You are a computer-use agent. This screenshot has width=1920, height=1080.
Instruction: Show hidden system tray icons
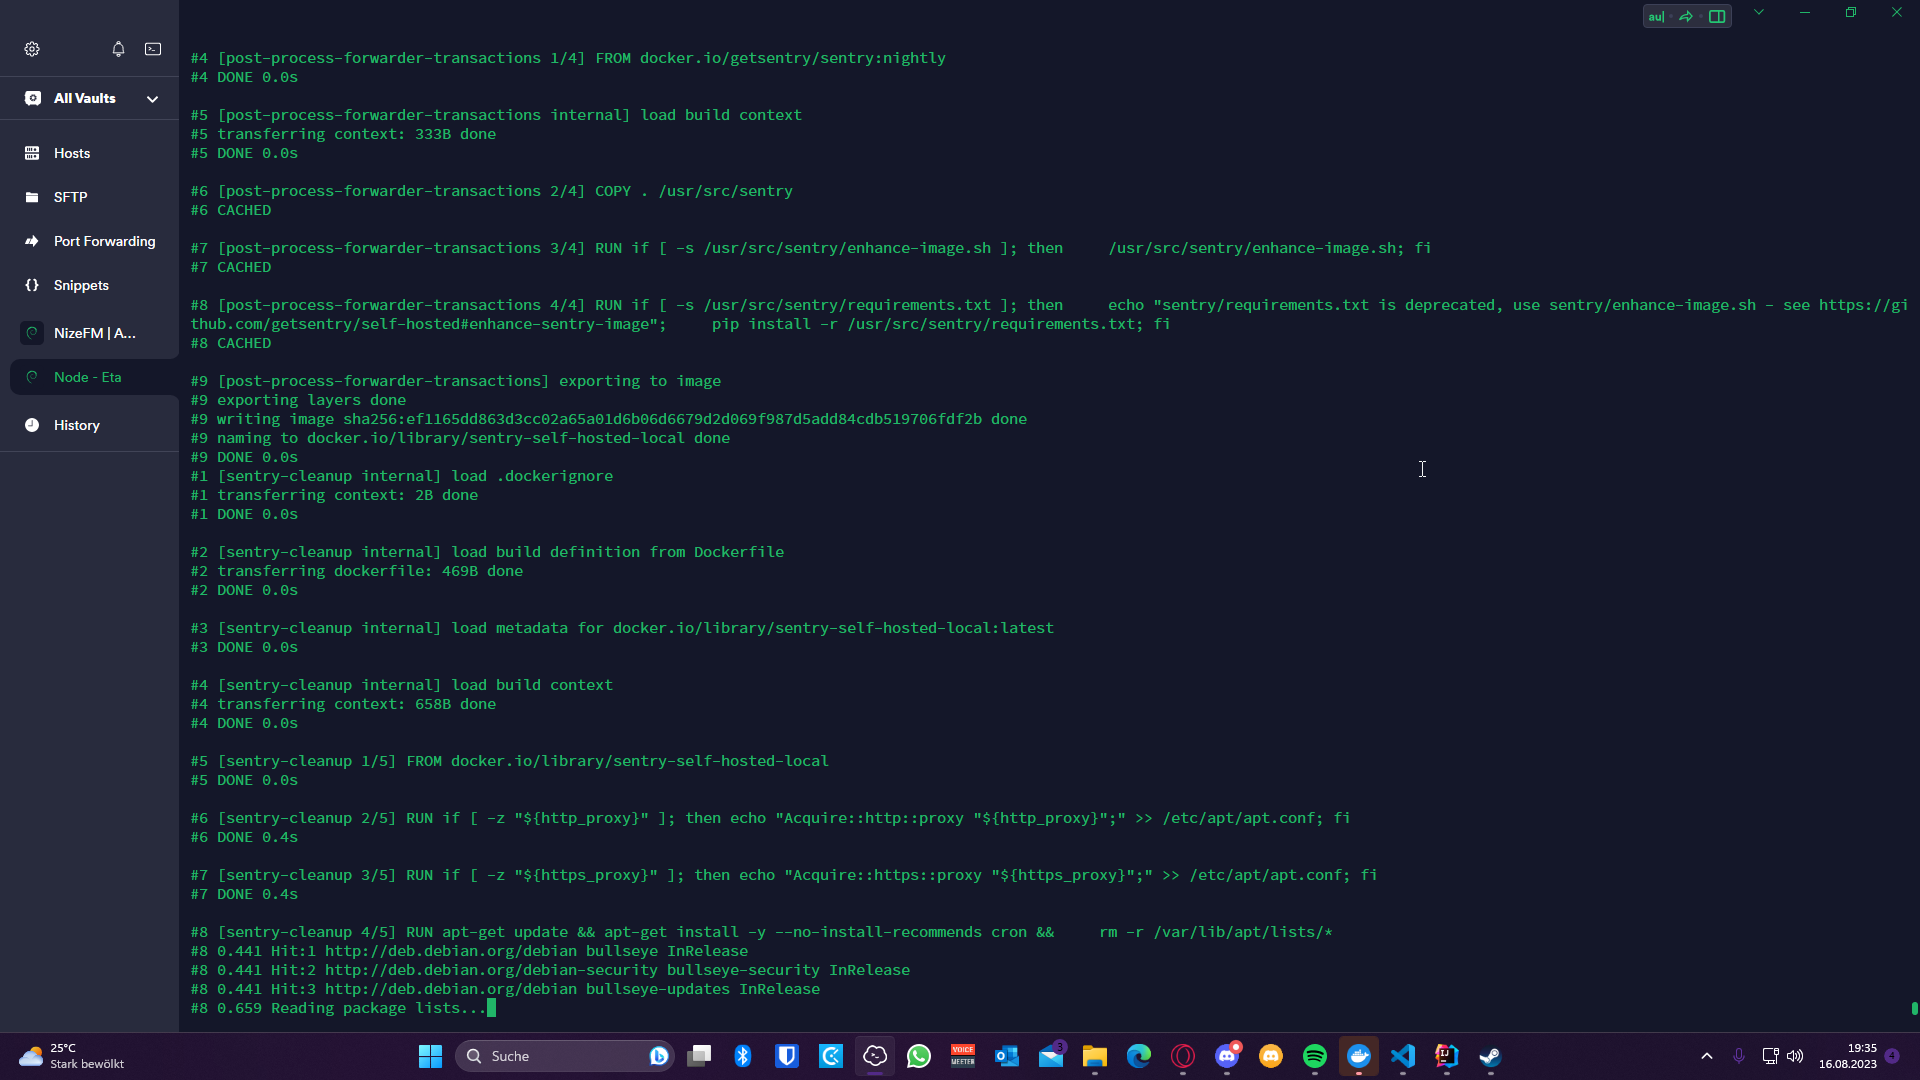1707,1056
